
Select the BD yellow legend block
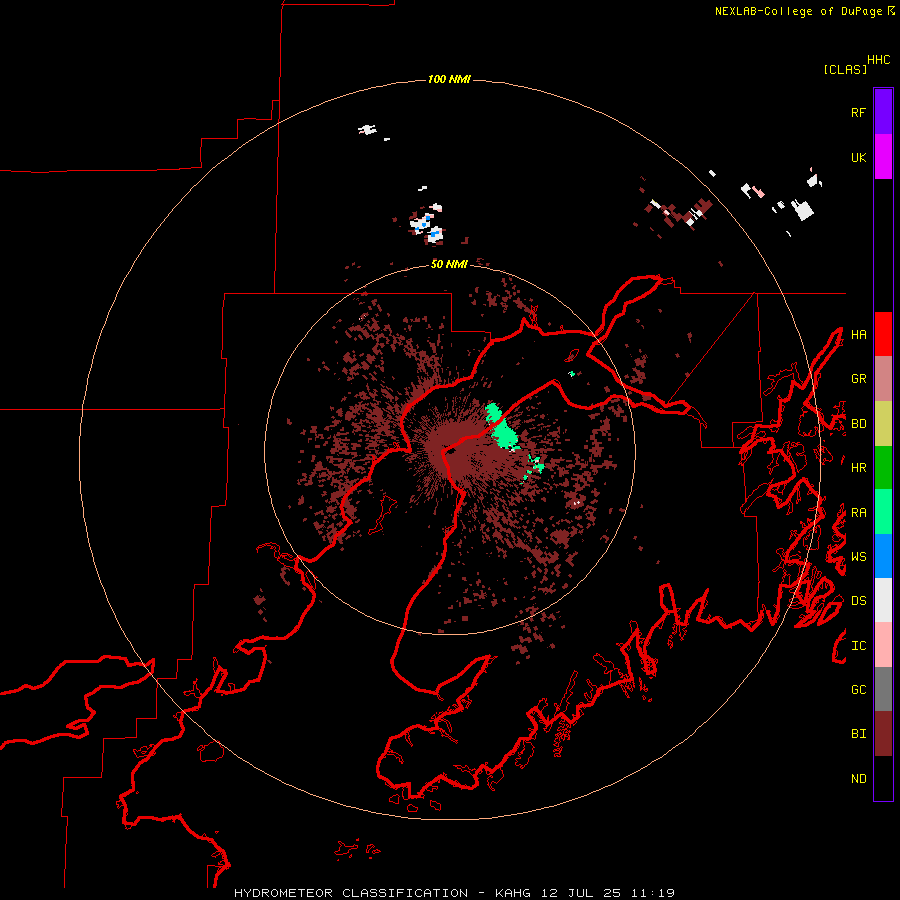[883, 423]
